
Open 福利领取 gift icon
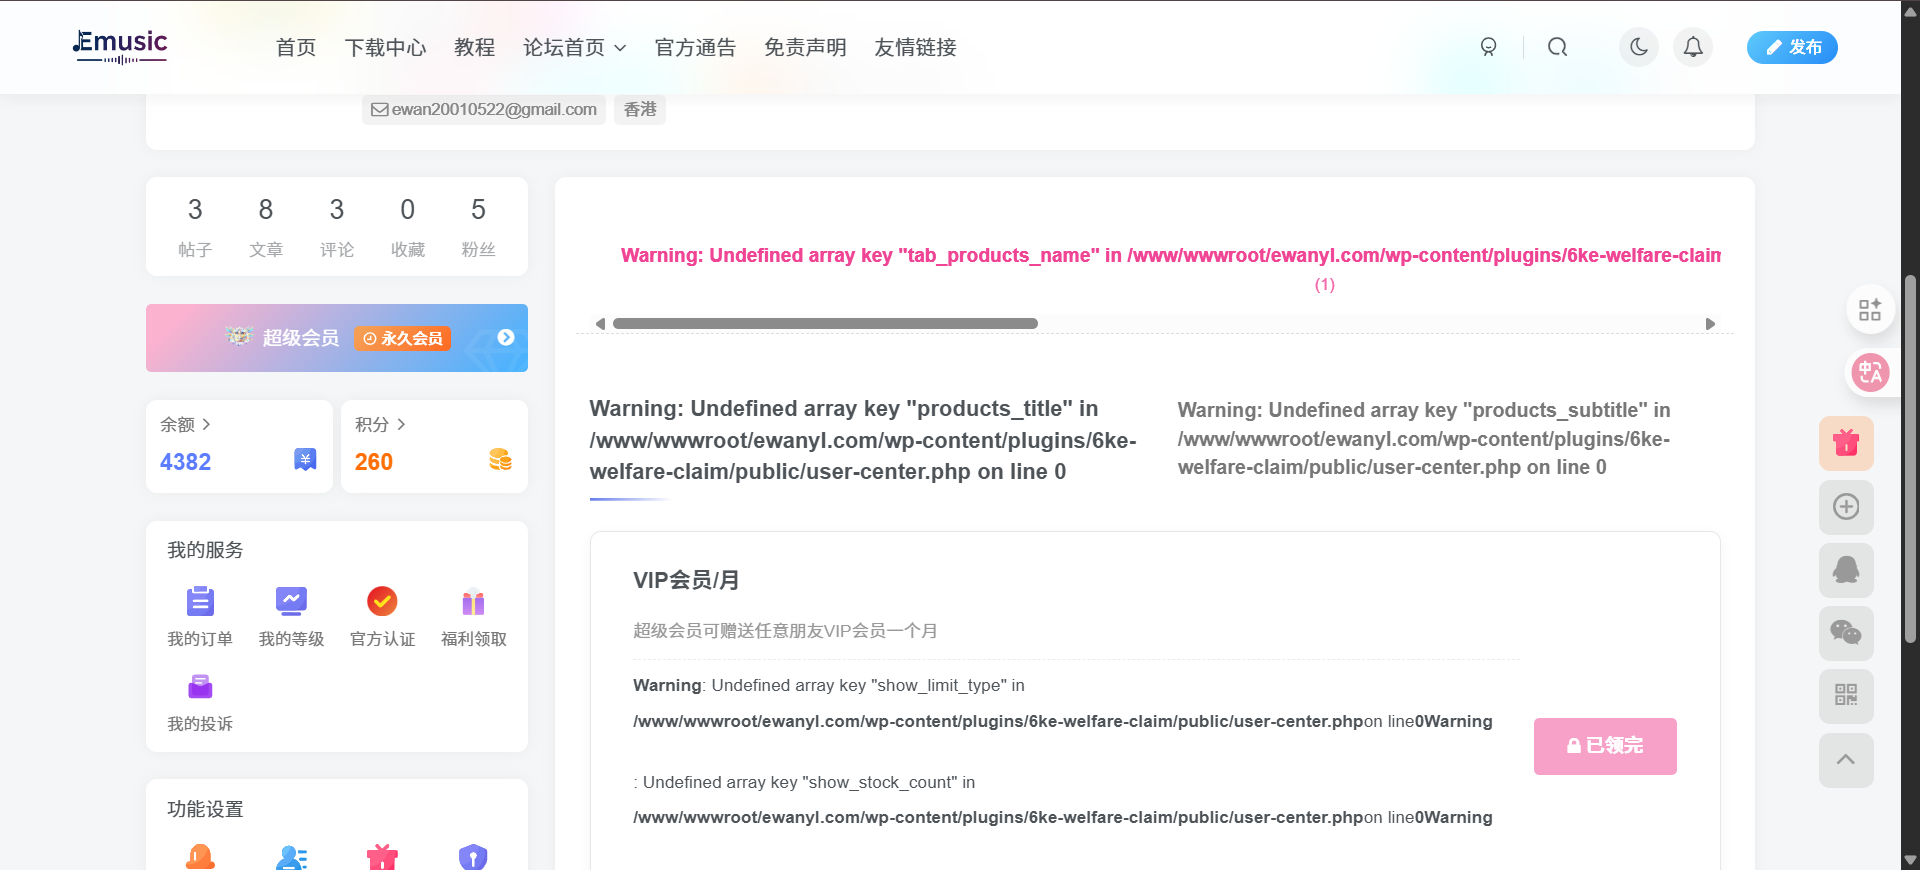point(473,616)
